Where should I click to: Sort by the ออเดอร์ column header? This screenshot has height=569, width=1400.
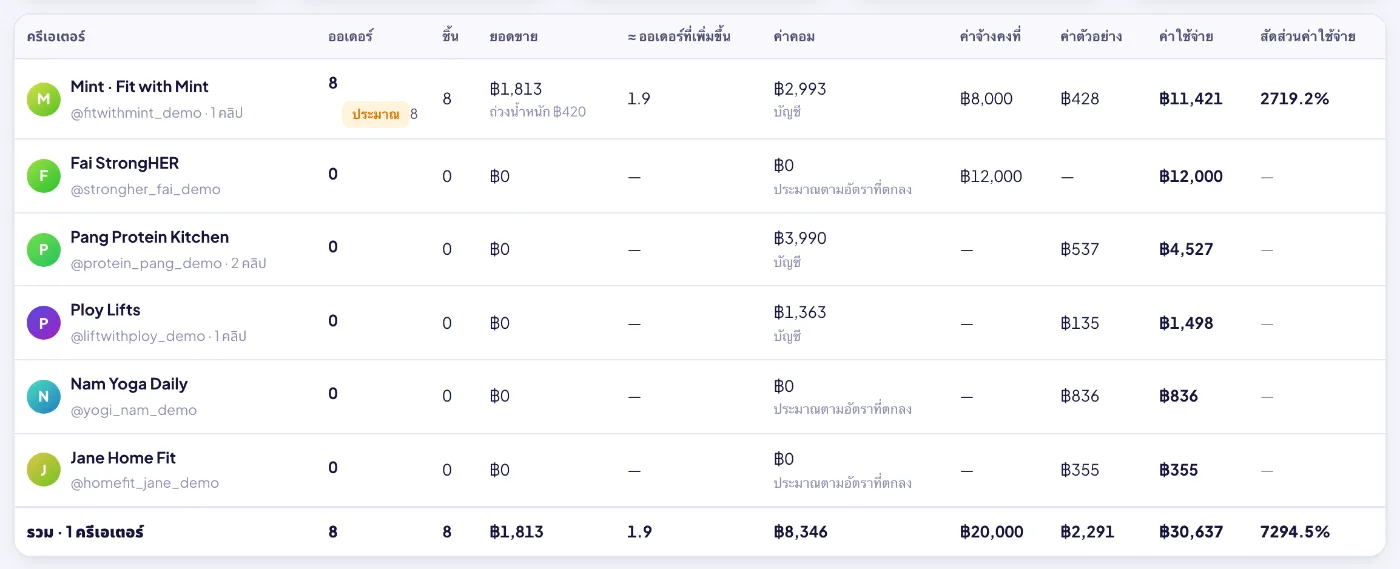tap(350, 37)
